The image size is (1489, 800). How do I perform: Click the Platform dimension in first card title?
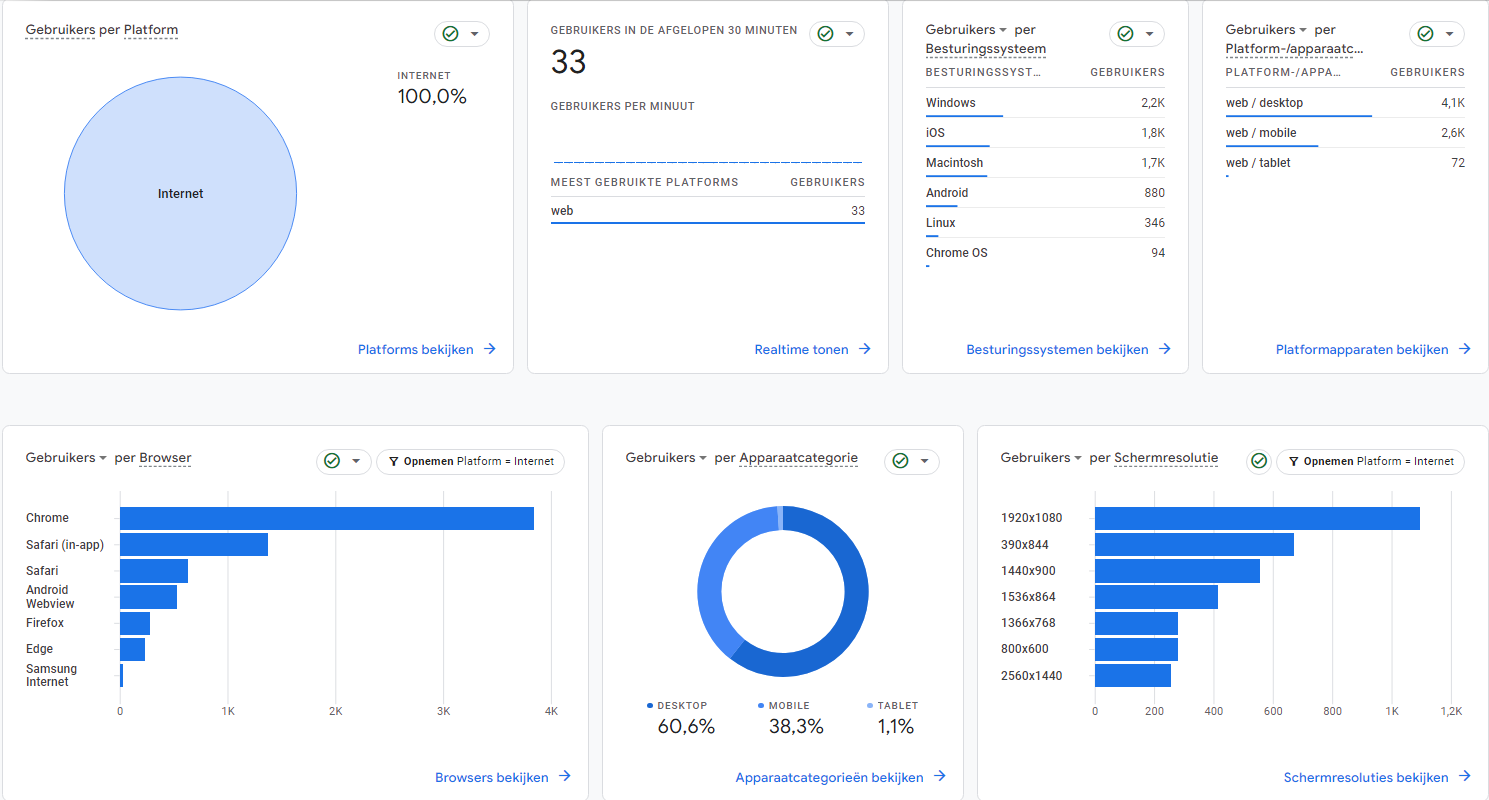click(151, 30)
